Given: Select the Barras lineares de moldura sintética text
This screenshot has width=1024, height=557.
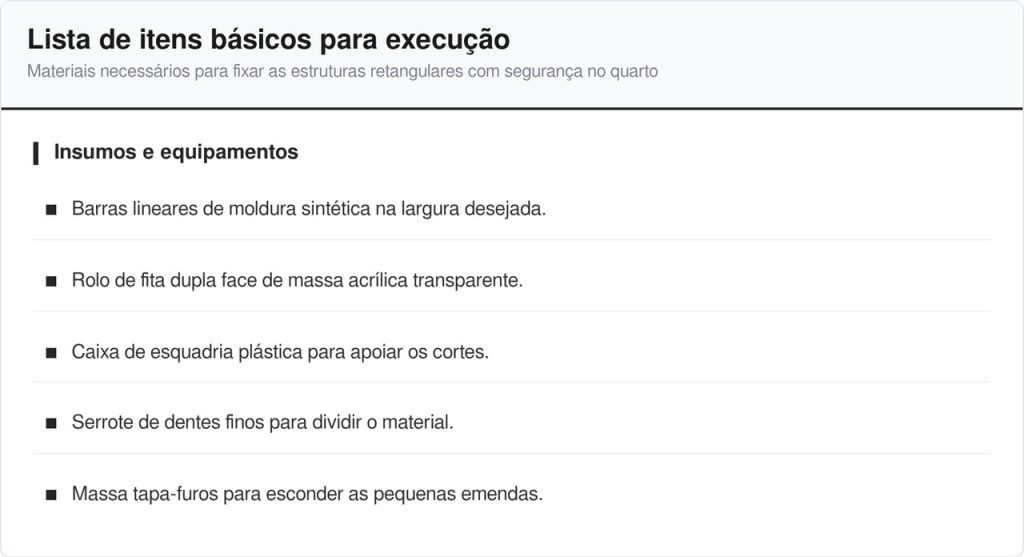Looking at the screenshot, I should 309,210.
